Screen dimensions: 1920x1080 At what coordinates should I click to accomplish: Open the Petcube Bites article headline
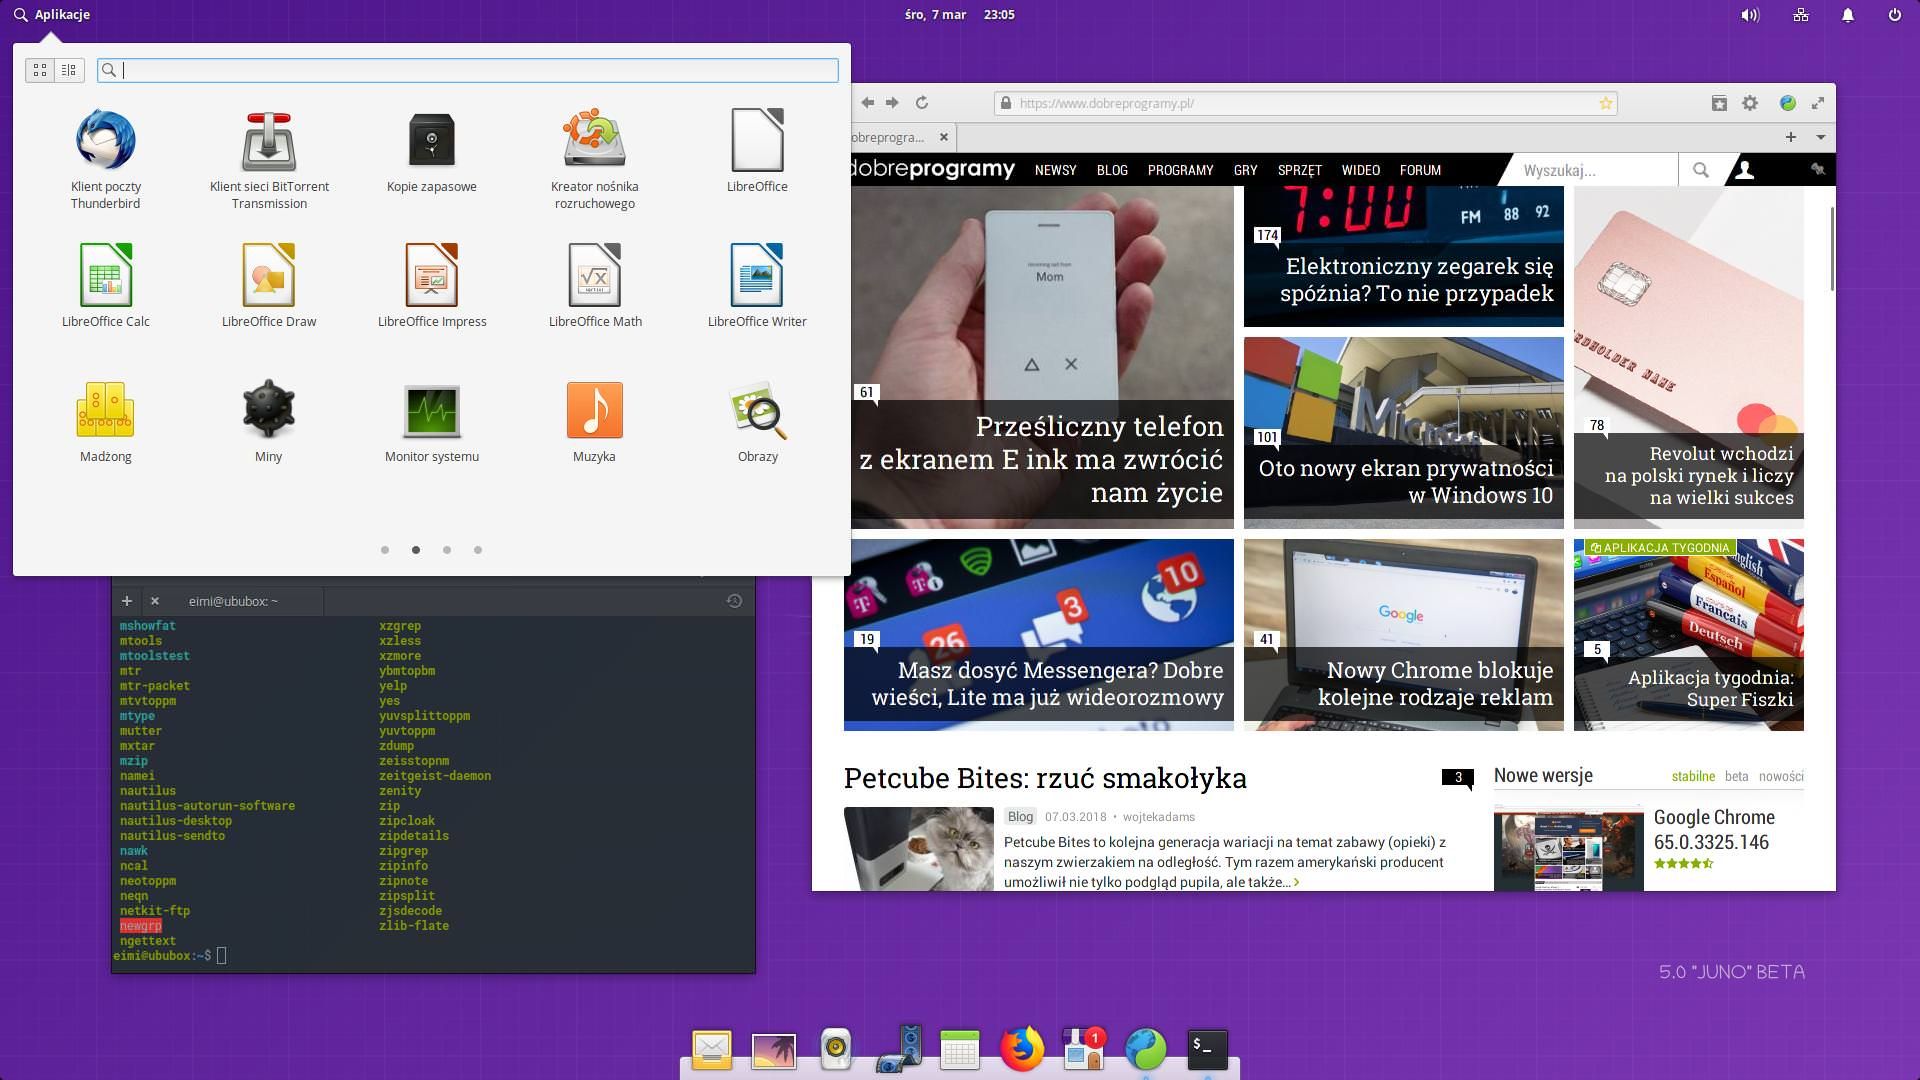[x=1045, y=778]
